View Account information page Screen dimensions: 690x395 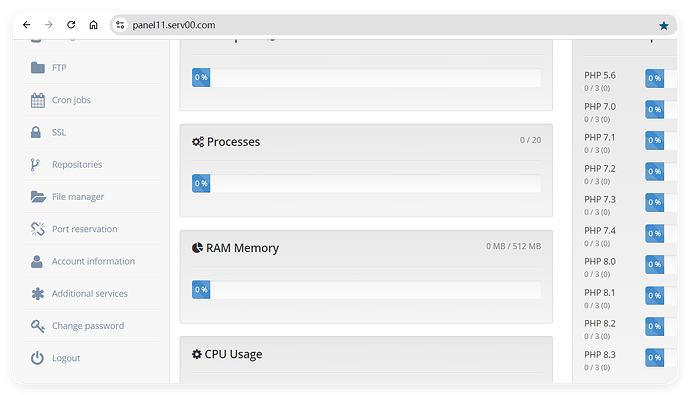92,261
